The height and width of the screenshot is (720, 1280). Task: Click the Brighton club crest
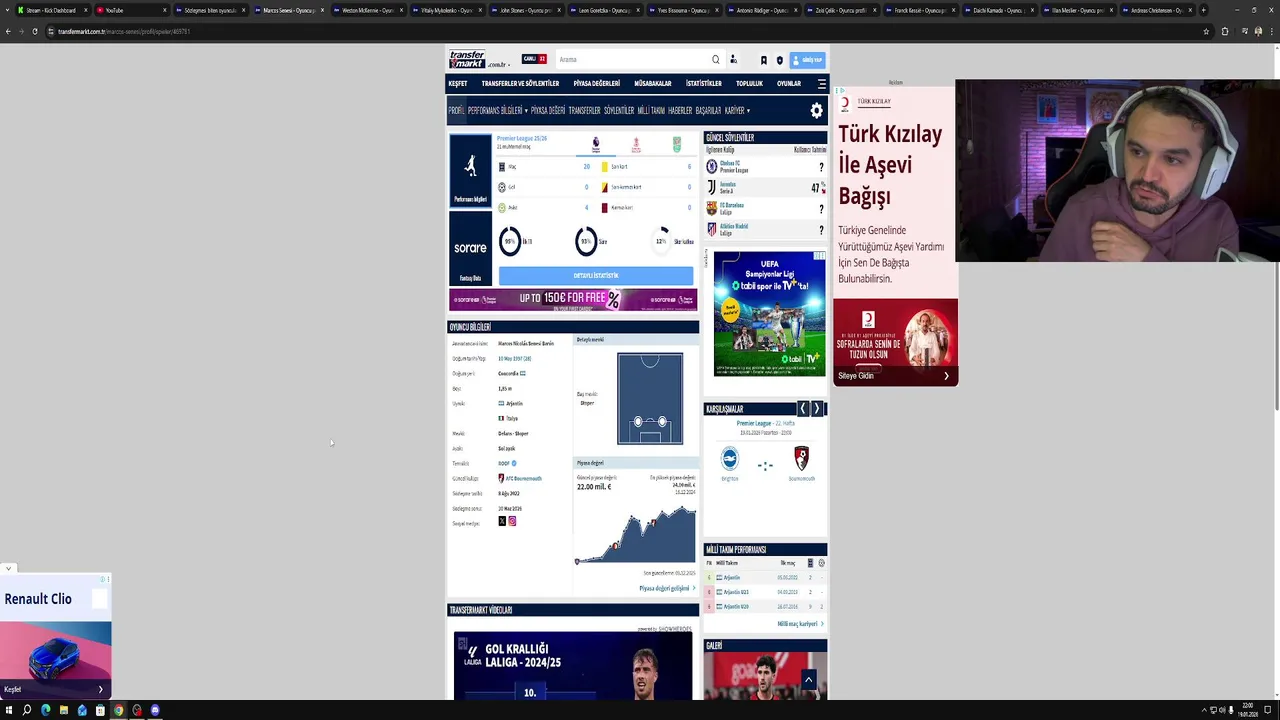click(x=730, y=458)
